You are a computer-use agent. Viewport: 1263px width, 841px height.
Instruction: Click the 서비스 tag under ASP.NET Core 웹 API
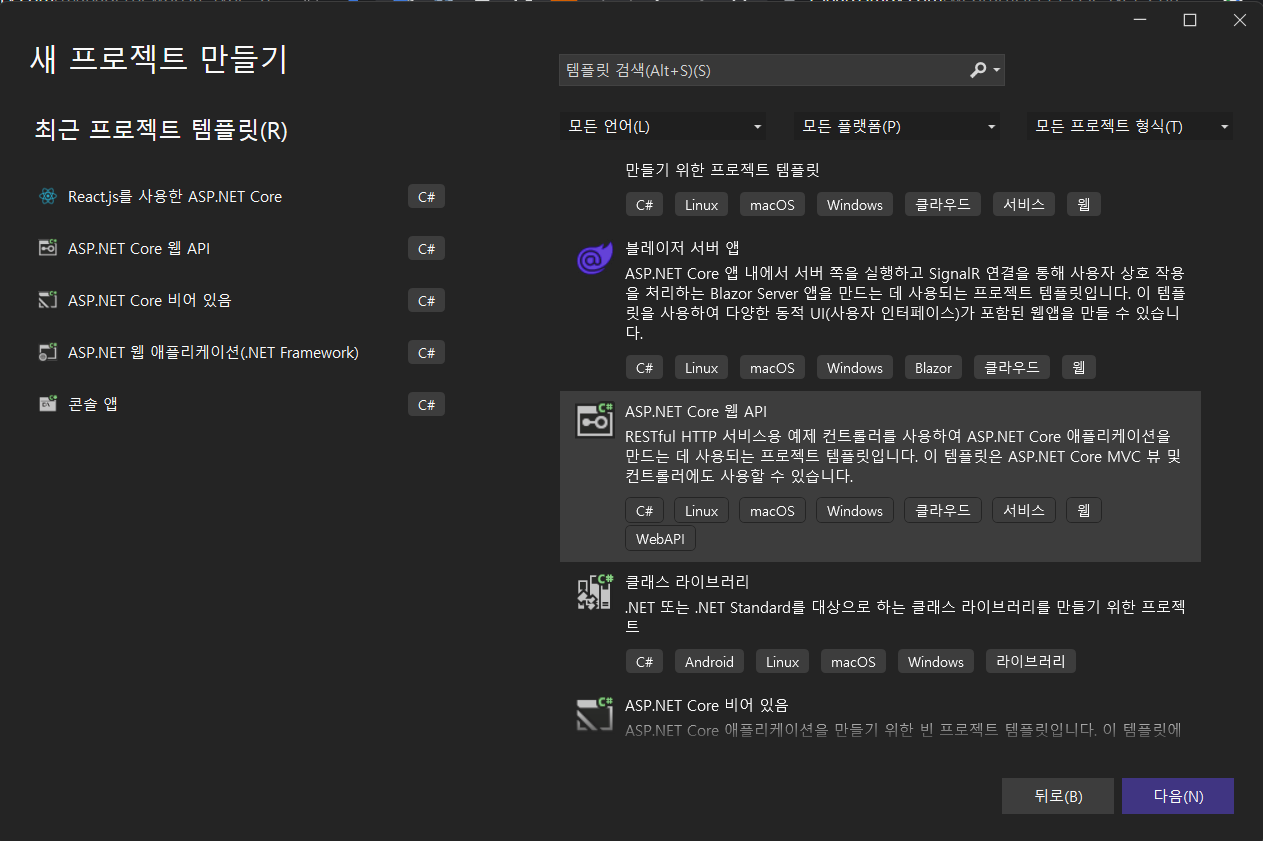[x=1024, y=510]
